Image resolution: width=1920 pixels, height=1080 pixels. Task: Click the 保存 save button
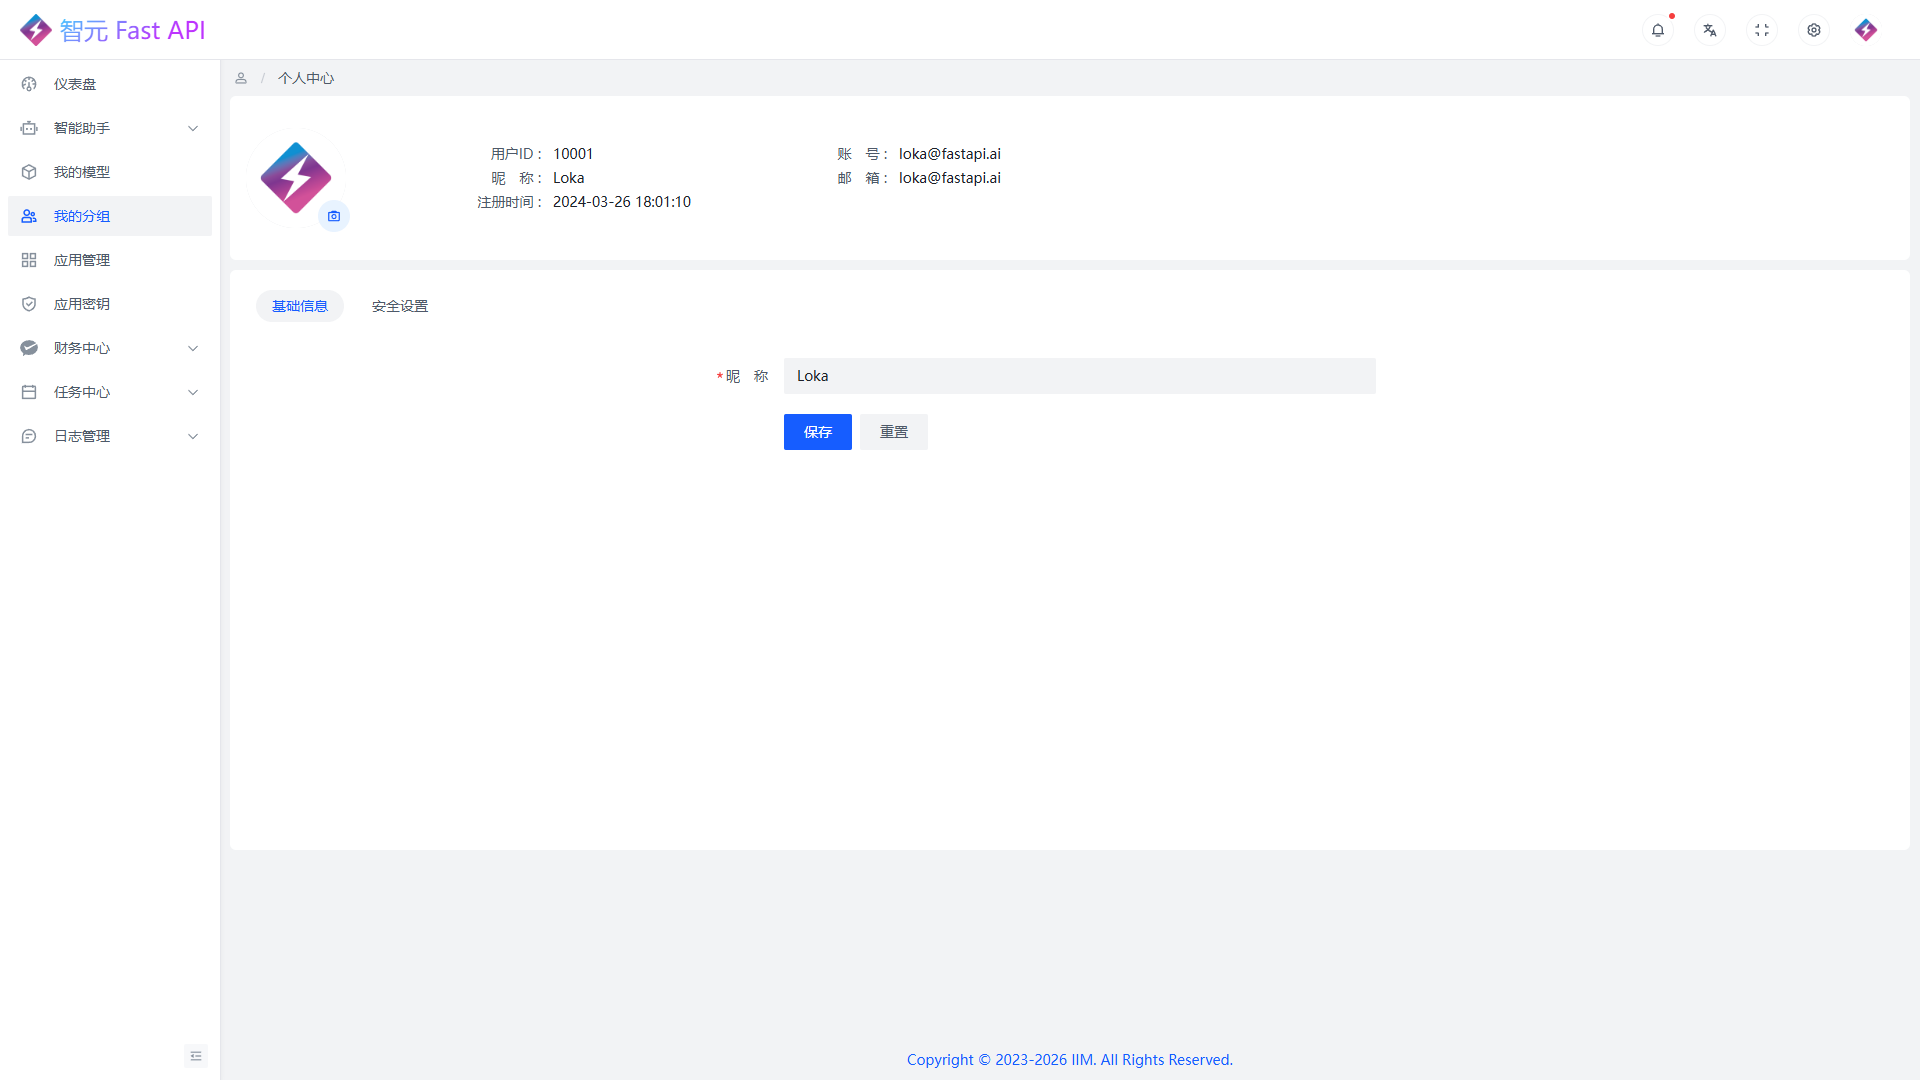818,432
